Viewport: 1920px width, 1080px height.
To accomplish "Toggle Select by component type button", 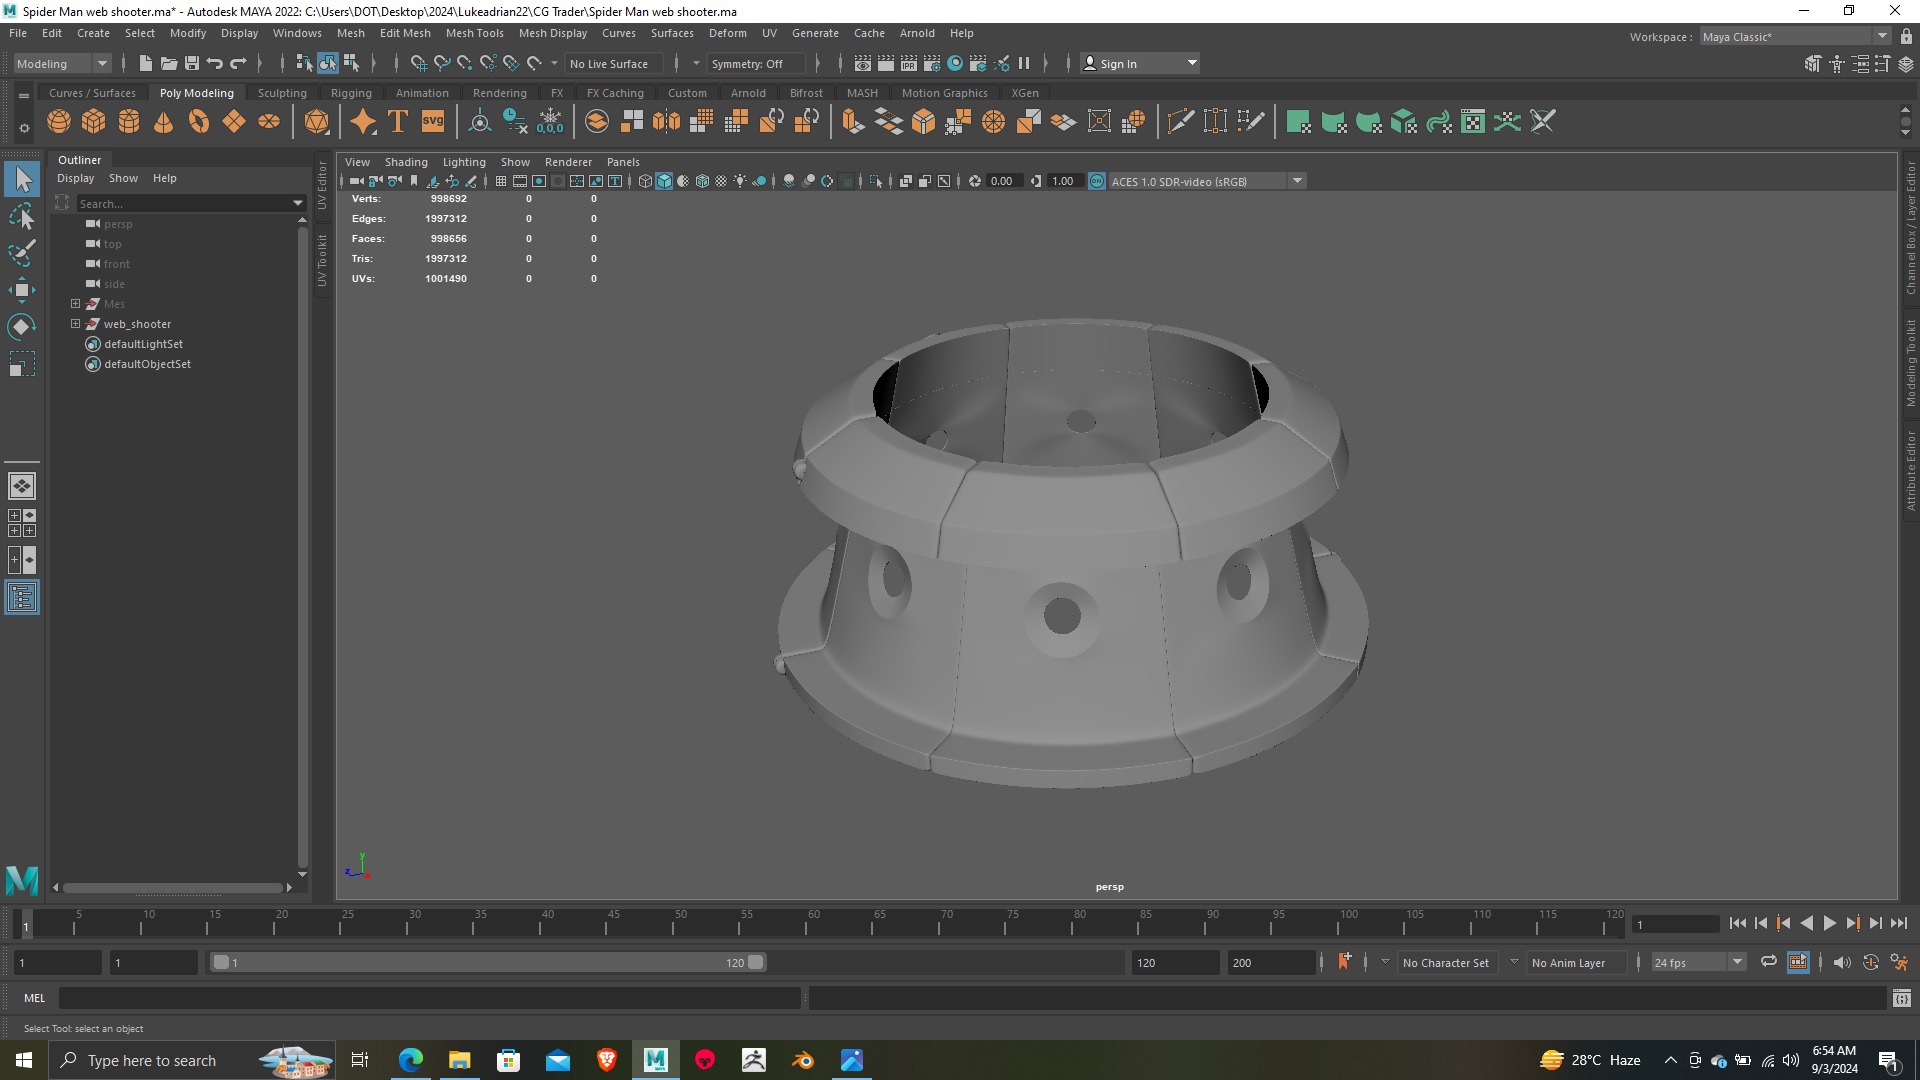I will (351, 63).
